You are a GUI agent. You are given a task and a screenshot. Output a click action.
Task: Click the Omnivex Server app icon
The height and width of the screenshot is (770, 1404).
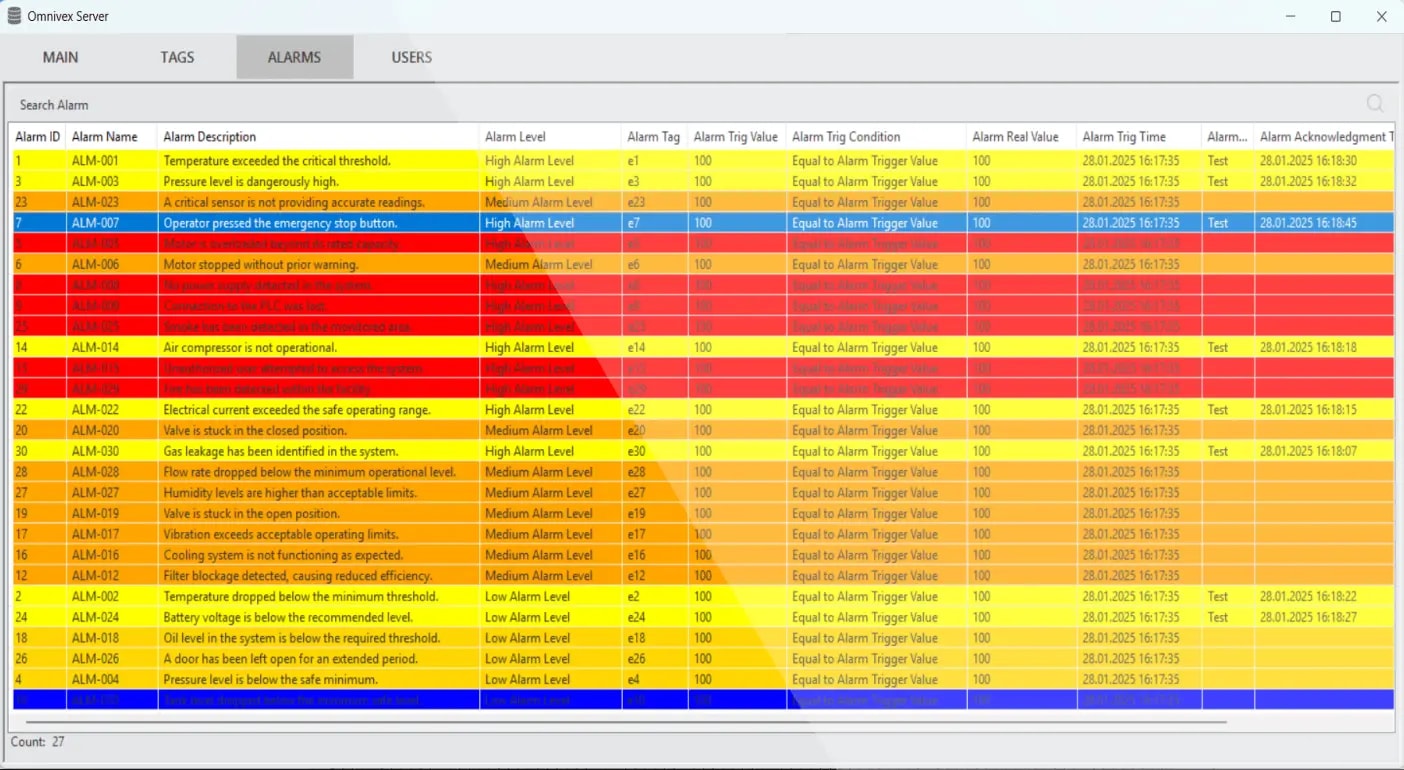point(14,16)
